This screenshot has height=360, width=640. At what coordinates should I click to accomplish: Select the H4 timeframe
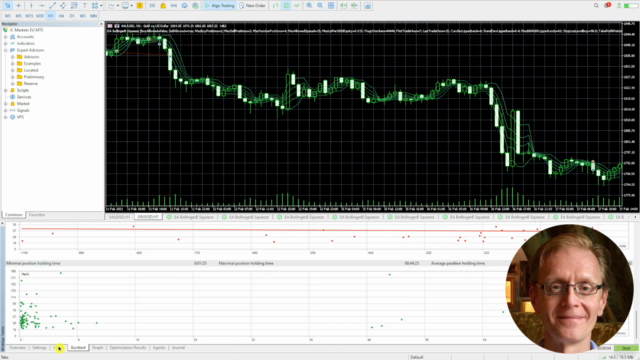point(61,16)
